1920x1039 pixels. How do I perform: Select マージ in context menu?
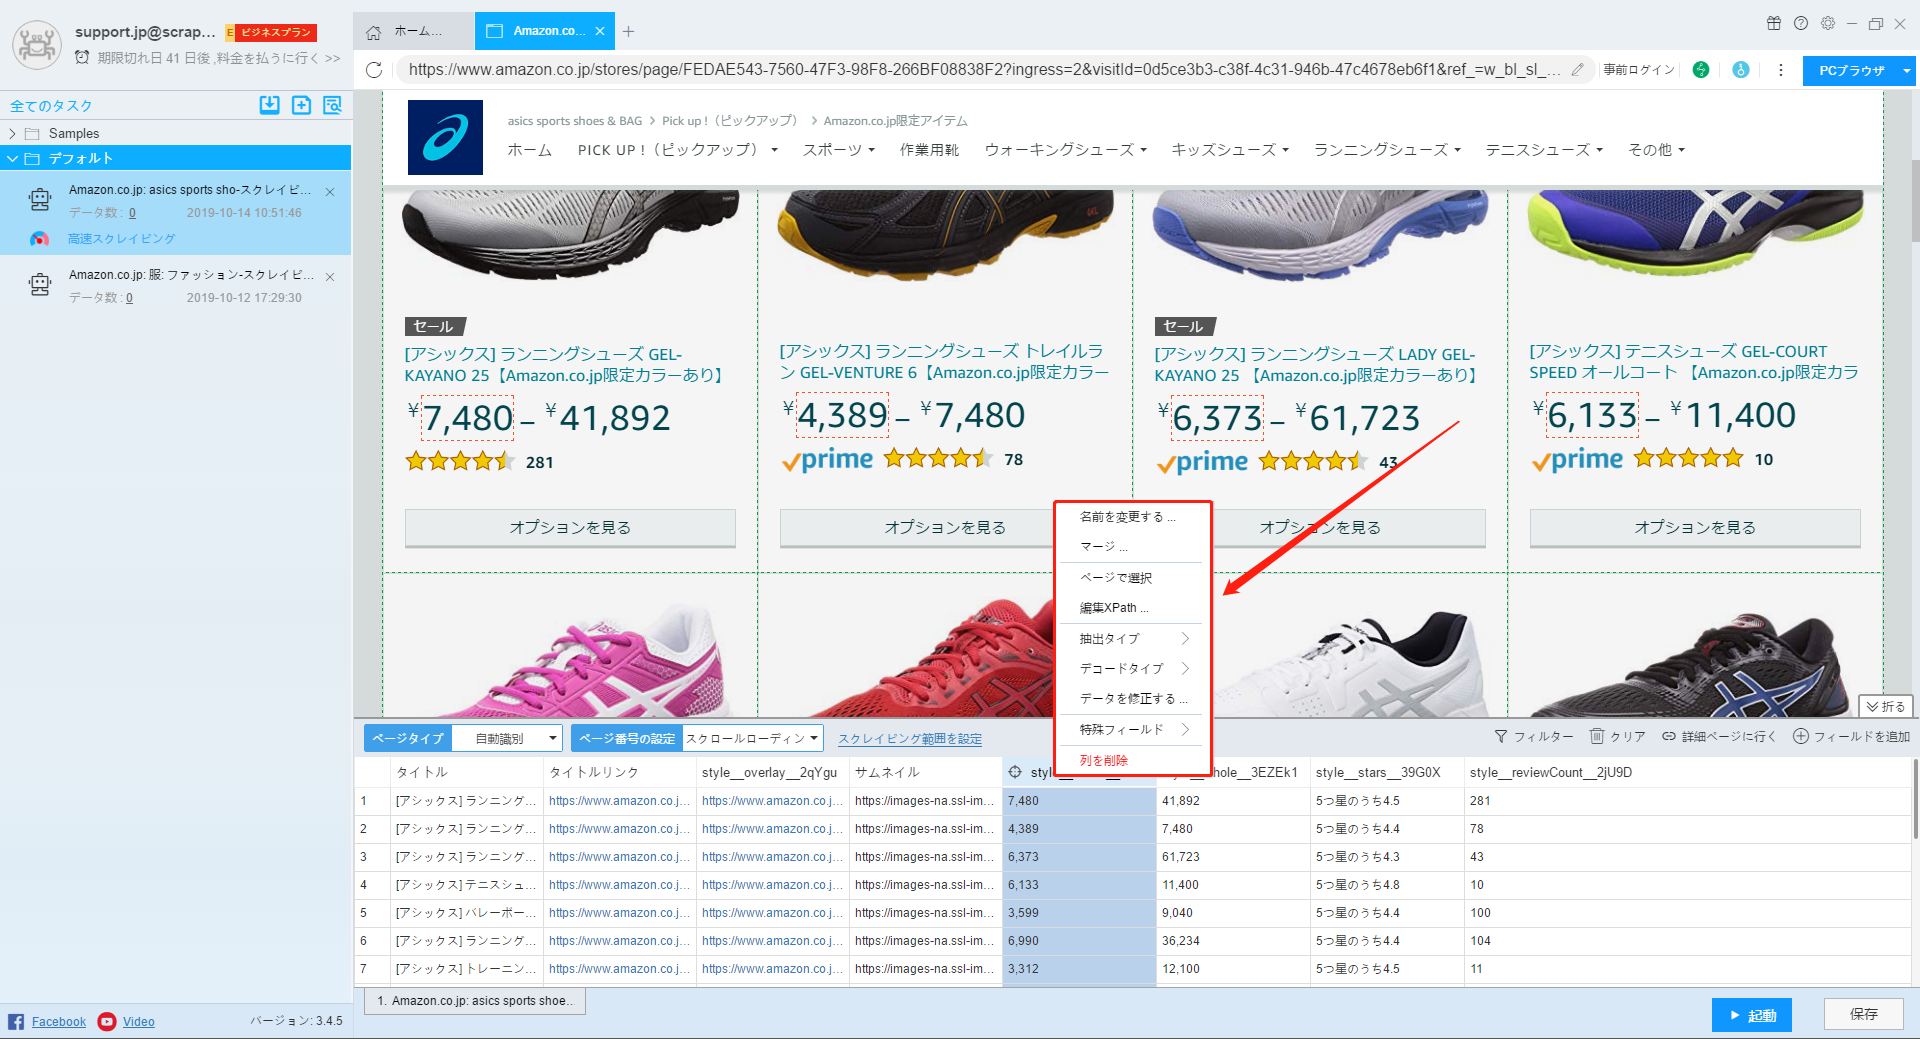click(1133, 546)
